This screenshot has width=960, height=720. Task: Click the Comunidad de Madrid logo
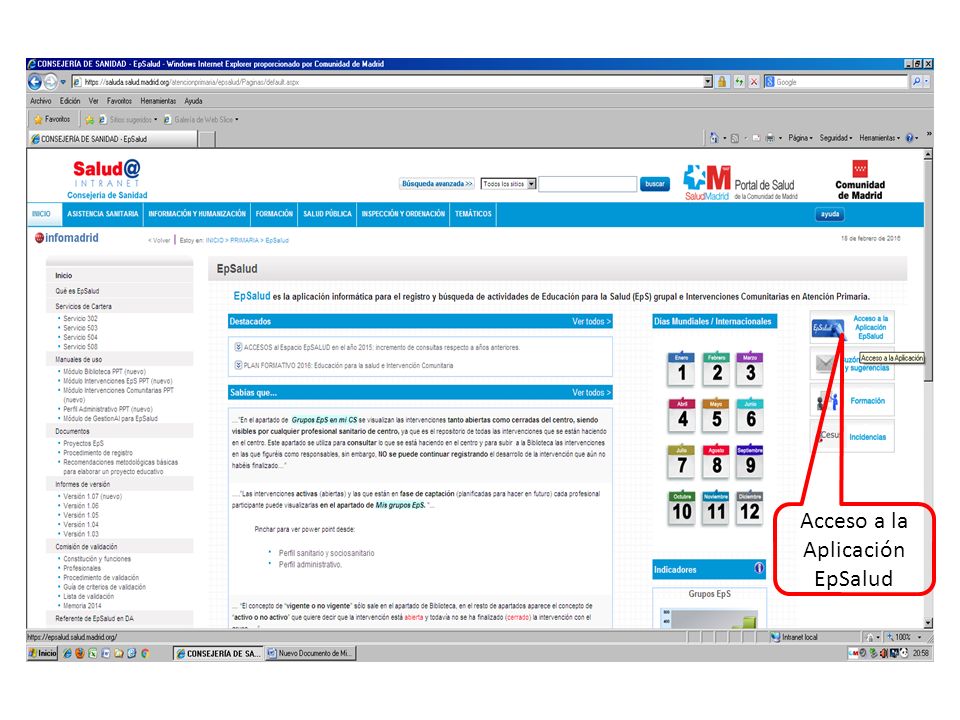(x=860, y=180)
